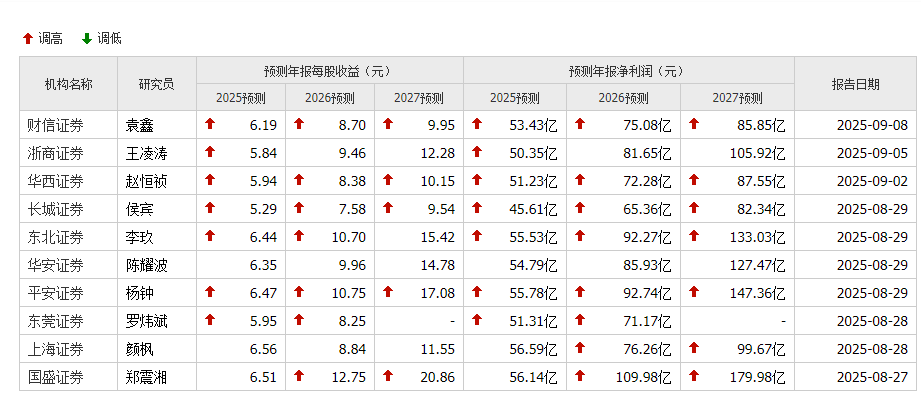Click red arrow beside 华西证券 2027 value 10.15
The width and height of the screenshot is (921, 413).
point(388,180)
